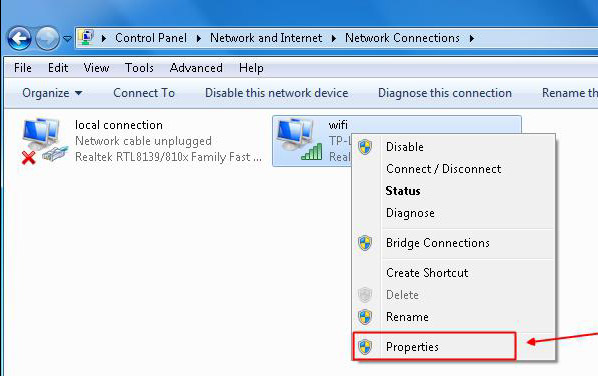
Task: Open the Tools menu
Action: click(x=139, y=68)
